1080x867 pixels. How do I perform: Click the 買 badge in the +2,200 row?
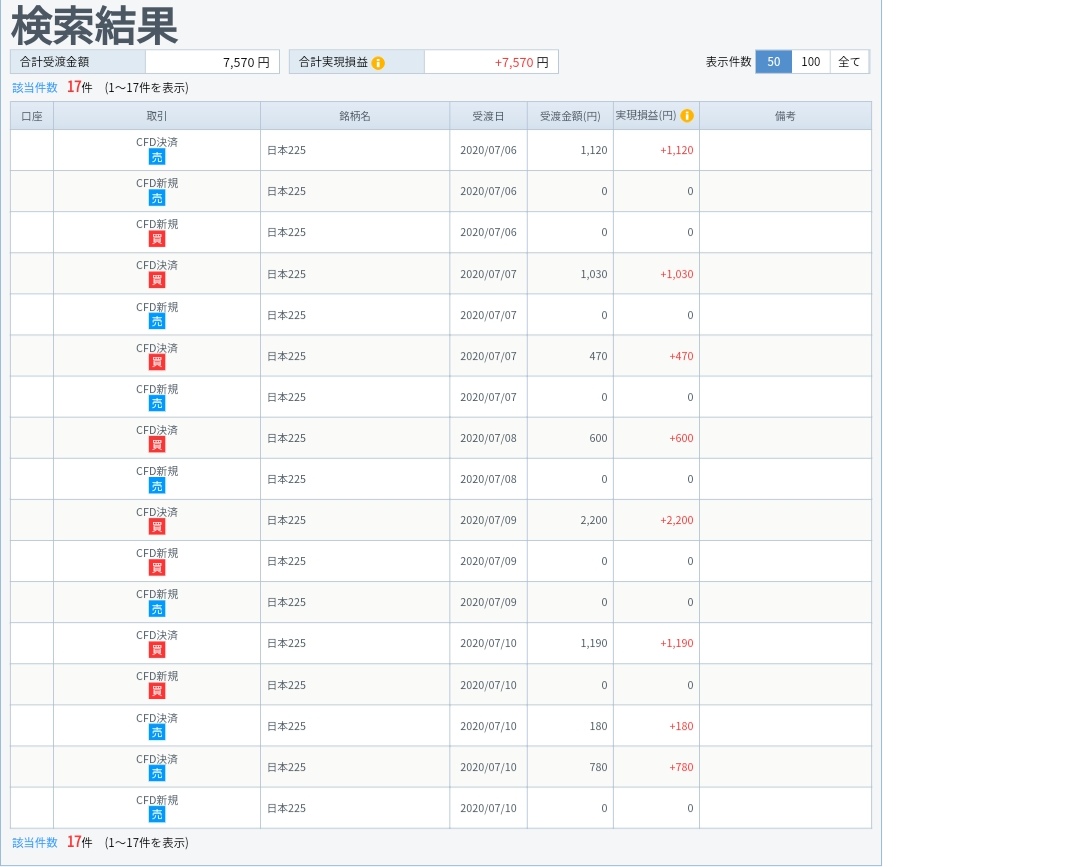157,527
